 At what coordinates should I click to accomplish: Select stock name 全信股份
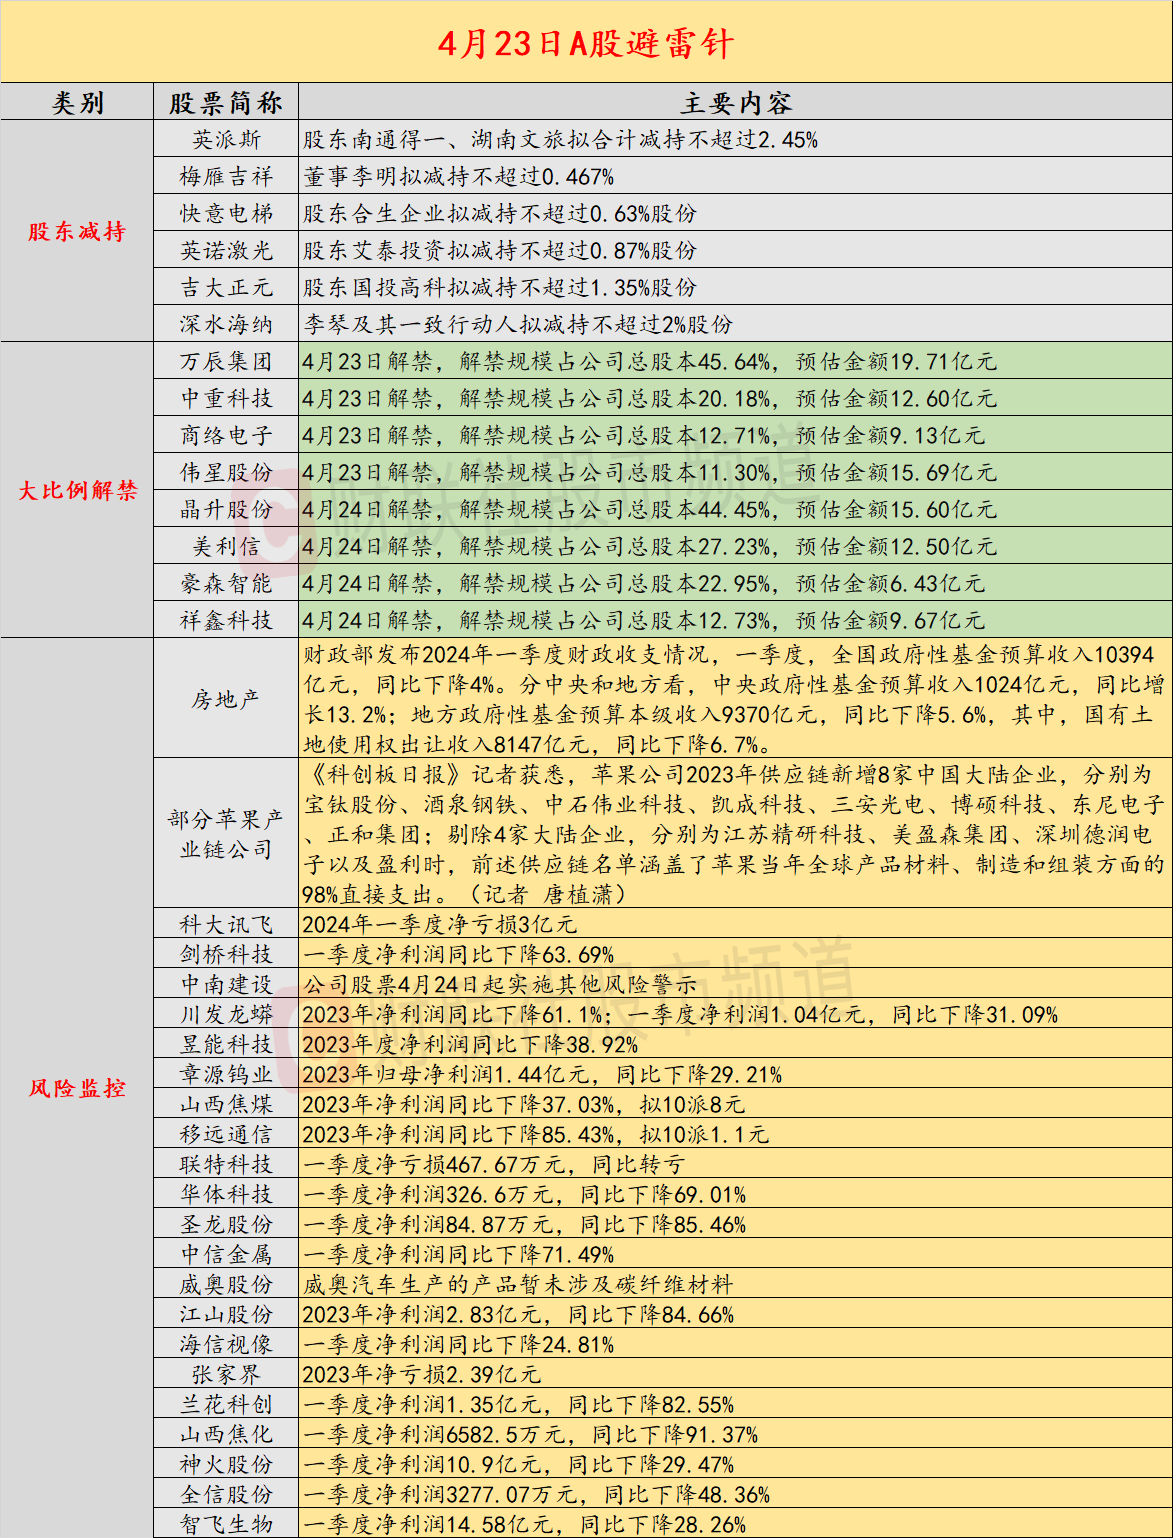pyautogui.click(x=226, y=1494)
